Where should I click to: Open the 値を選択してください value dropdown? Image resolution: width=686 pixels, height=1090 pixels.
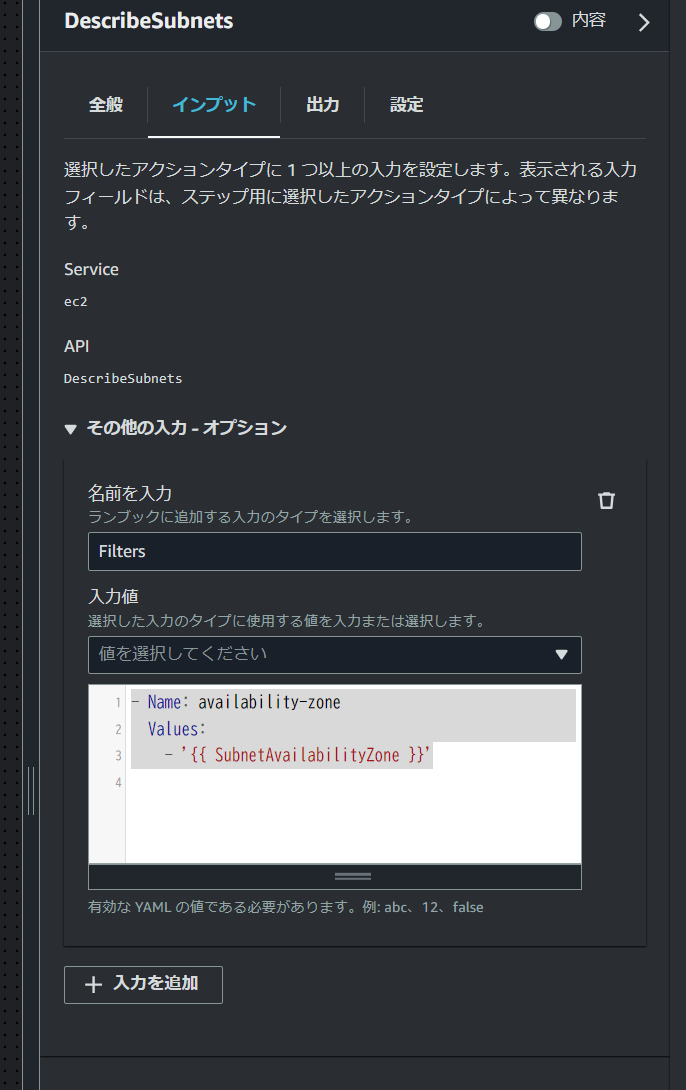335,655
